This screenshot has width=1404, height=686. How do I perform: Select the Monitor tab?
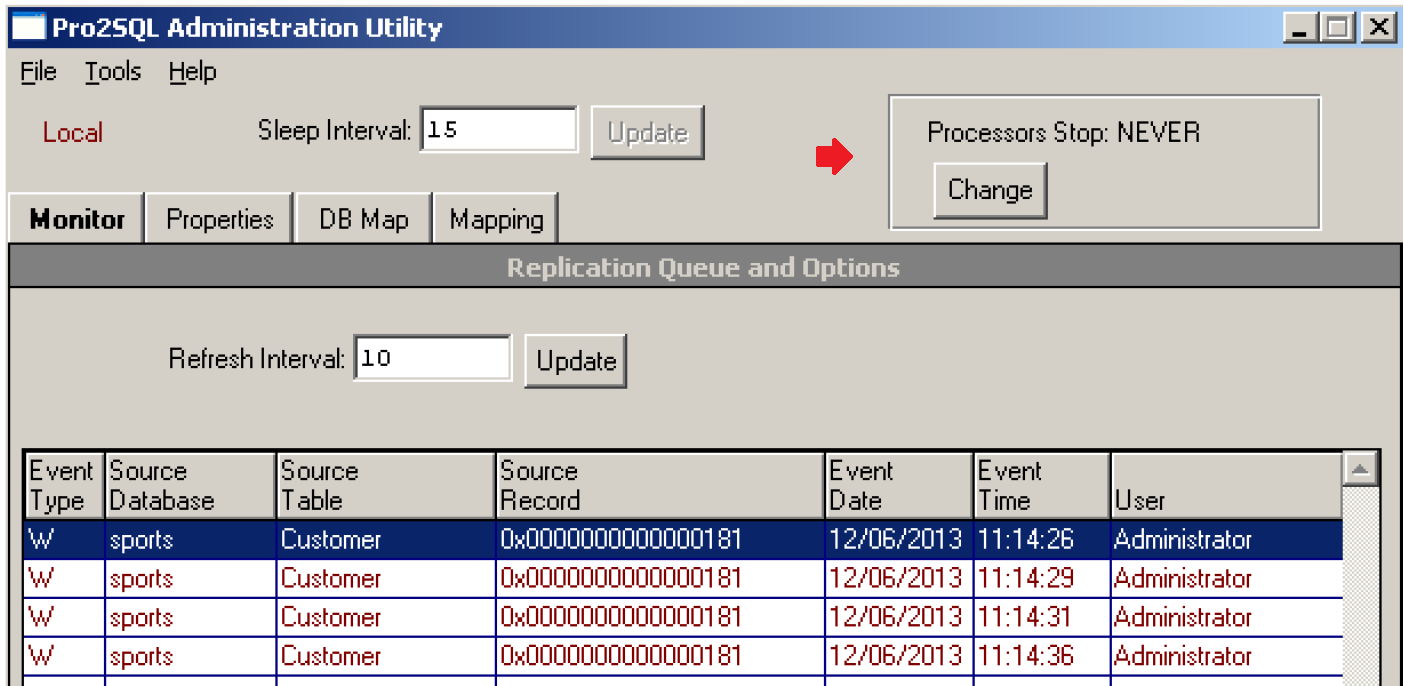(x=77, y=219)
